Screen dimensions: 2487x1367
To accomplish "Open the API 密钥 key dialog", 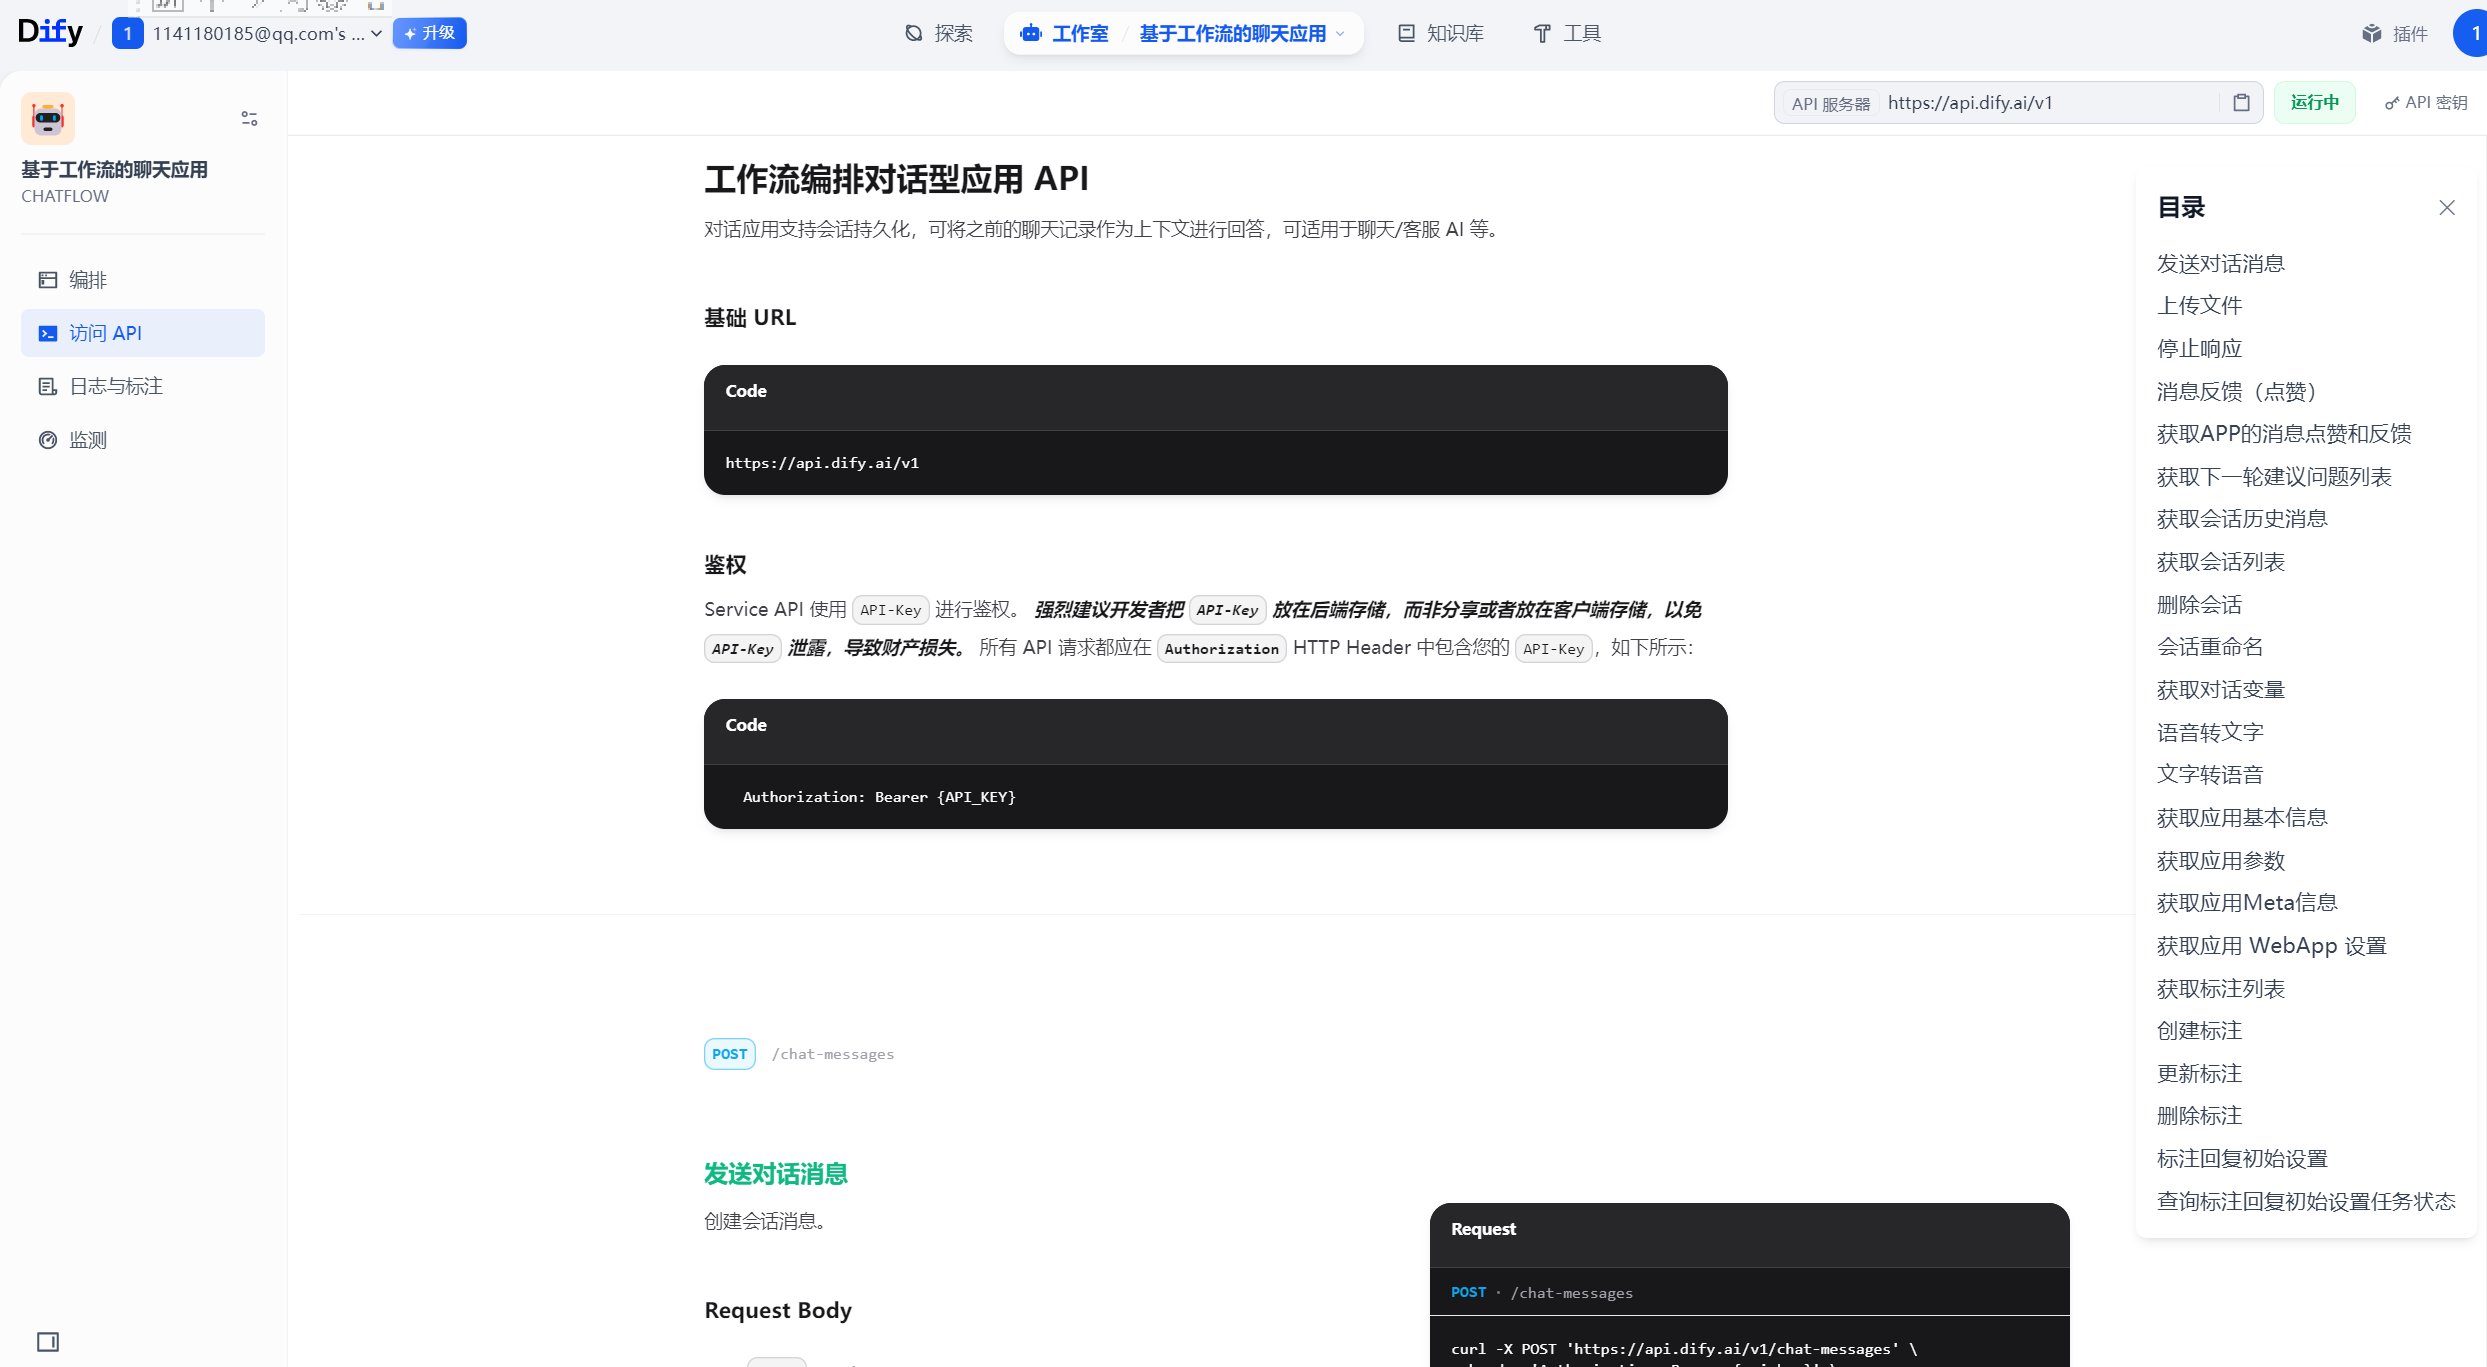I will pyautogui.click(x=2426, y=103).
